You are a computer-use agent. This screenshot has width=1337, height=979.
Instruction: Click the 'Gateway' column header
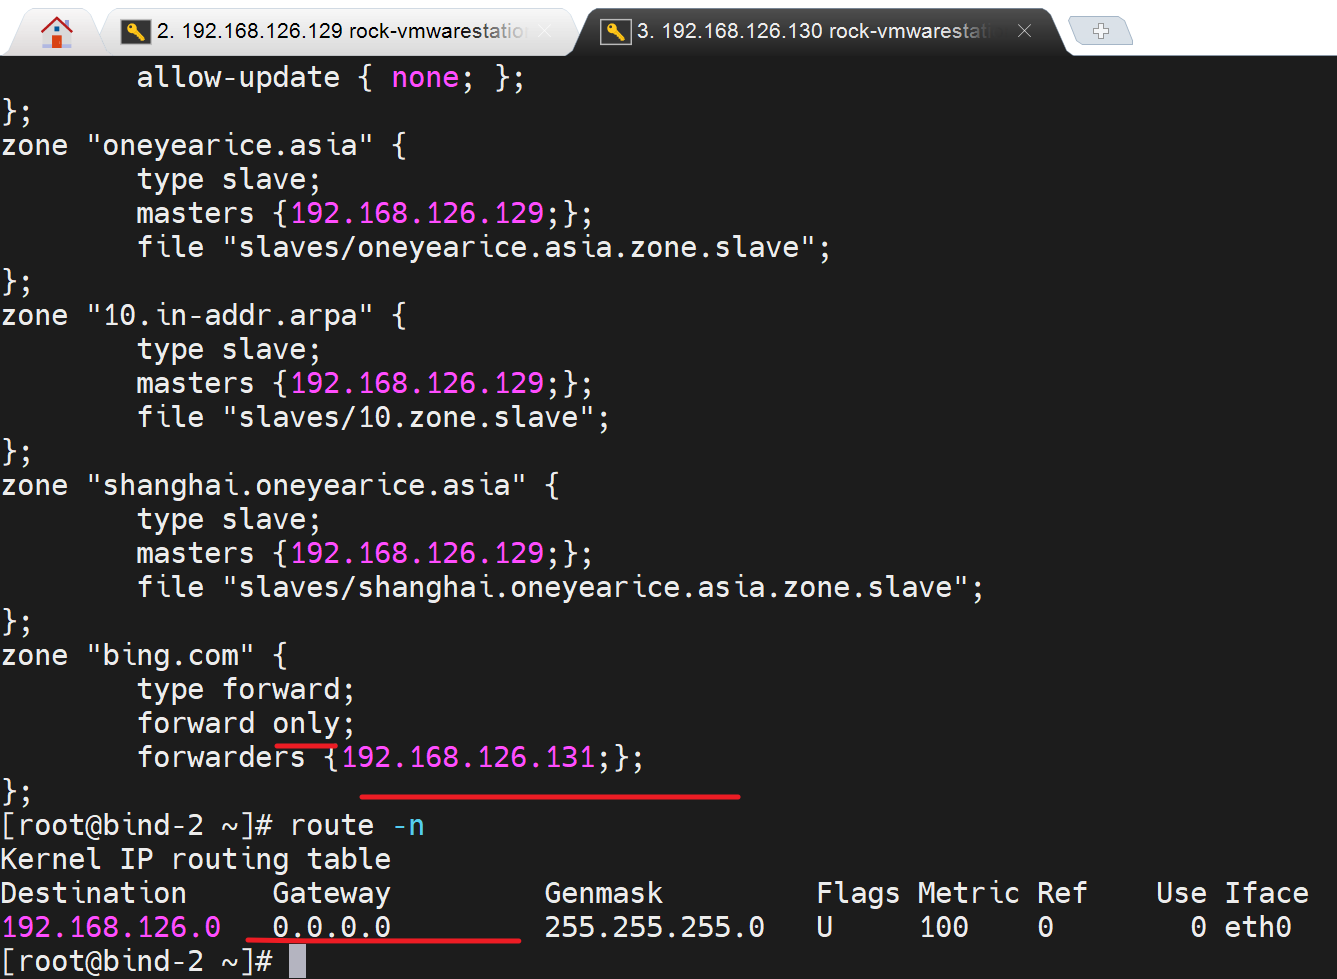click(332, 894)
